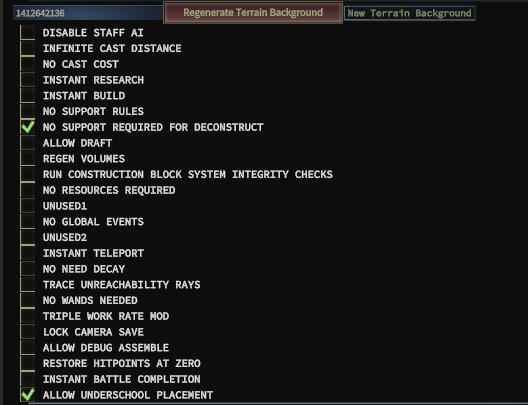
Task: Uncheck NO SUPPORT REQUIRED FOR DECONSTRUCT
Action: click(x=28, y=127)
